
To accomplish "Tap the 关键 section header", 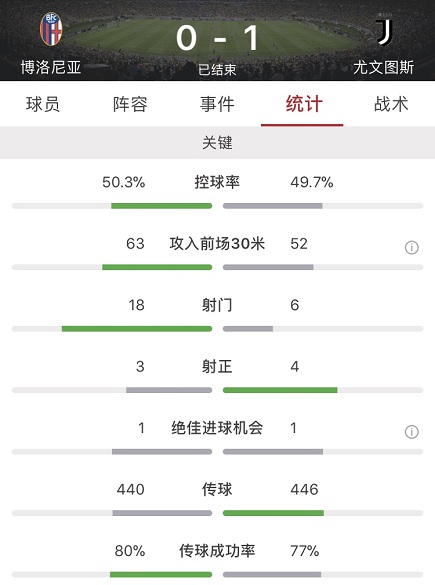I will pyautogui.click(x=218, y=143).
